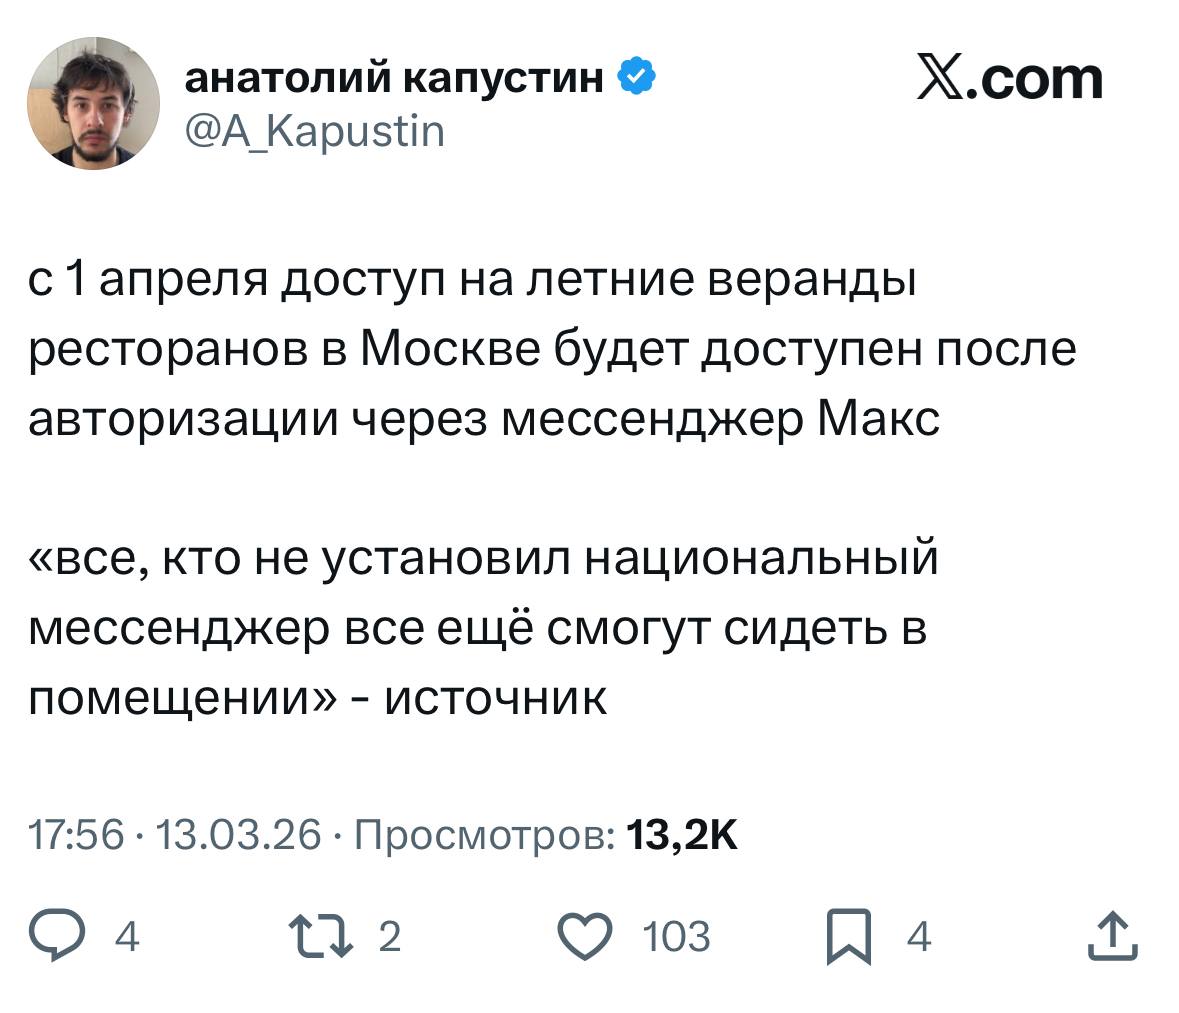The image size is (1179, 1013).
Task: Open the author's profile picture
Action: pyautogui.click(x=93, y=103)
